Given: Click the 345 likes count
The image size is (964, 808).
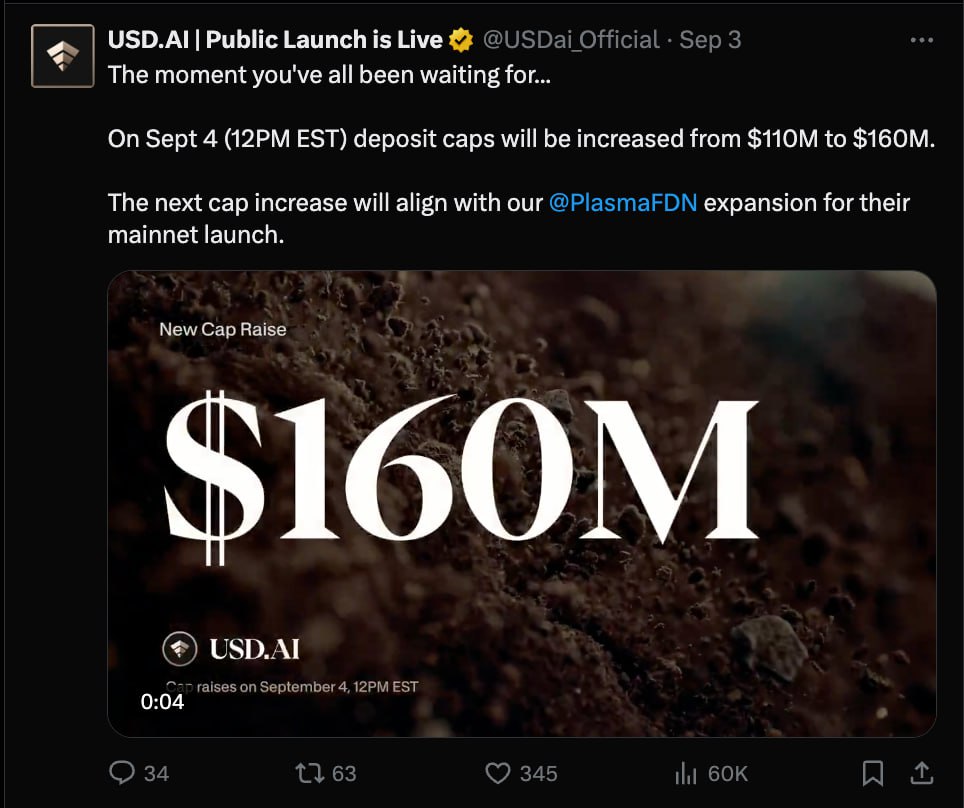Looking at the screenshot, I should point(539,774).
